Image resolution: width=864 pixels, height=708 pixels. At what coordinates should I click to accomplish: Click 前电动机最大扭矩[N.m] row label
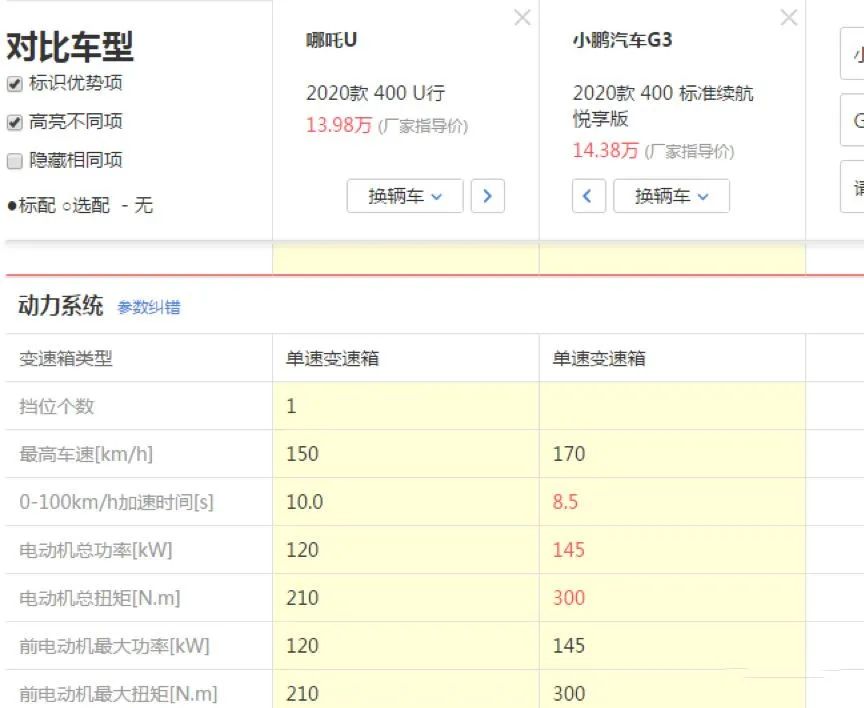118,694
